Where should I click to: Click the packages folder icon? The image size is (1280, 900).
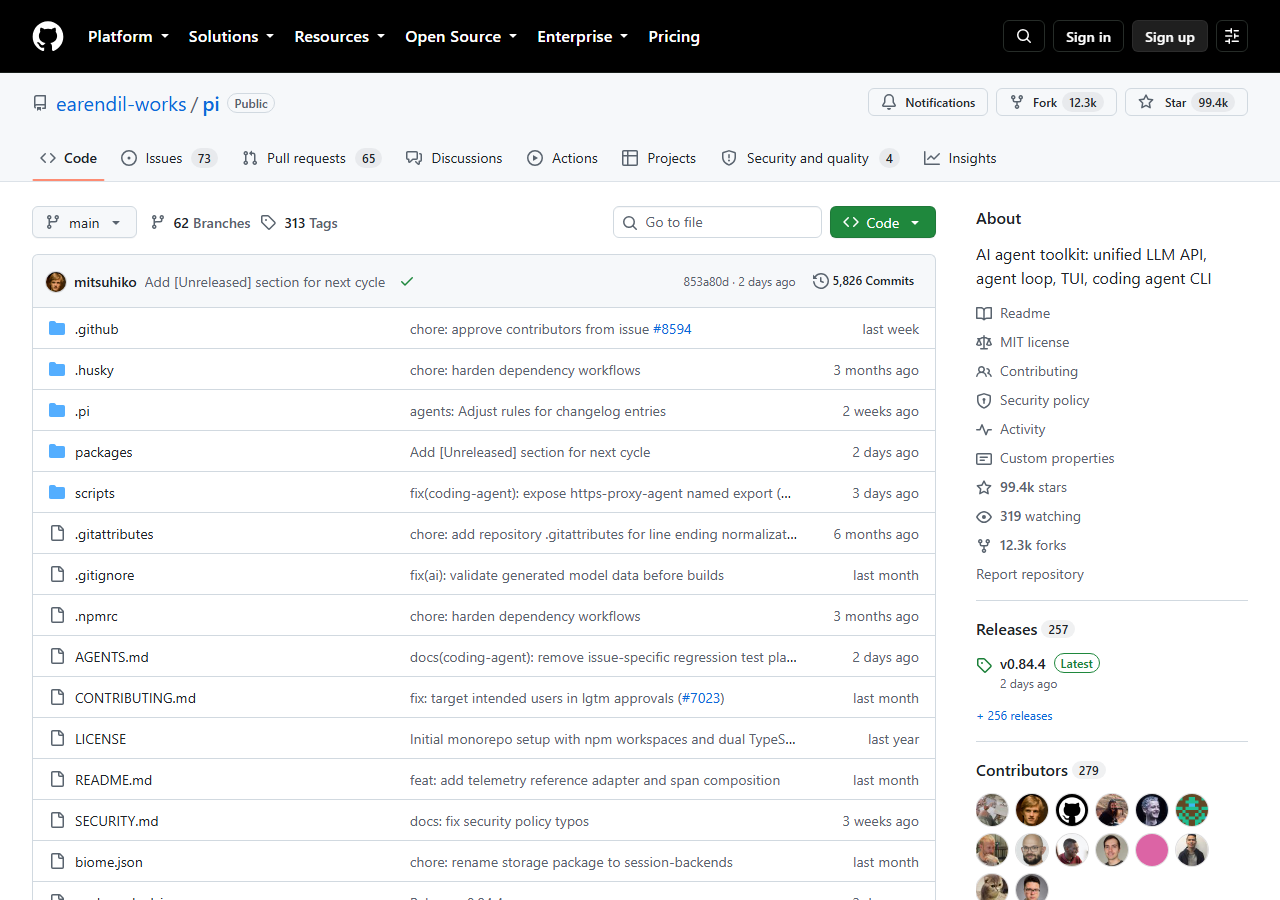pyautogui.click(x=57, y=452)
